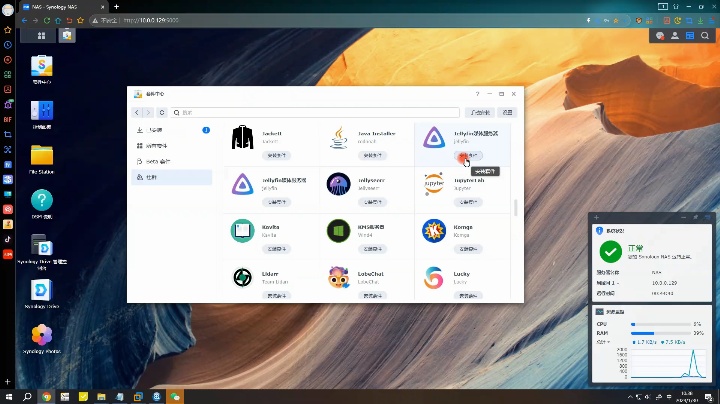The image size is (720, 404).
Task: Install the Java Installer package
Action: click(372, 156)
